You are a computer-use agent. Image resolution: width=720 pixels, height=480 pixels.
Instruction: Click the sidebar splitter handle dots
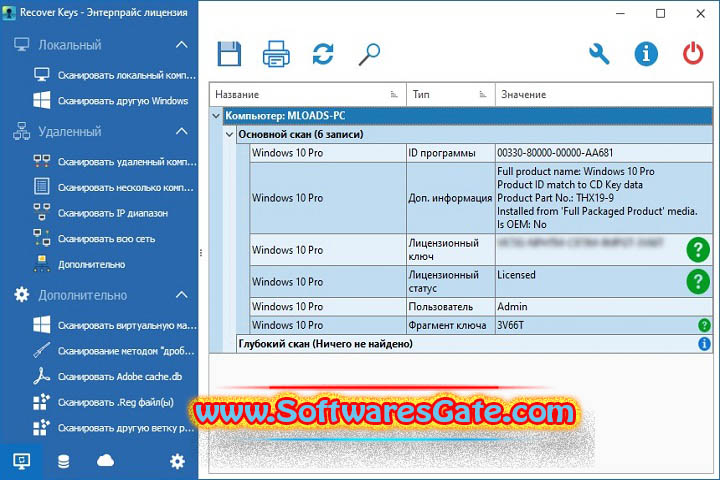coord(201,253)
